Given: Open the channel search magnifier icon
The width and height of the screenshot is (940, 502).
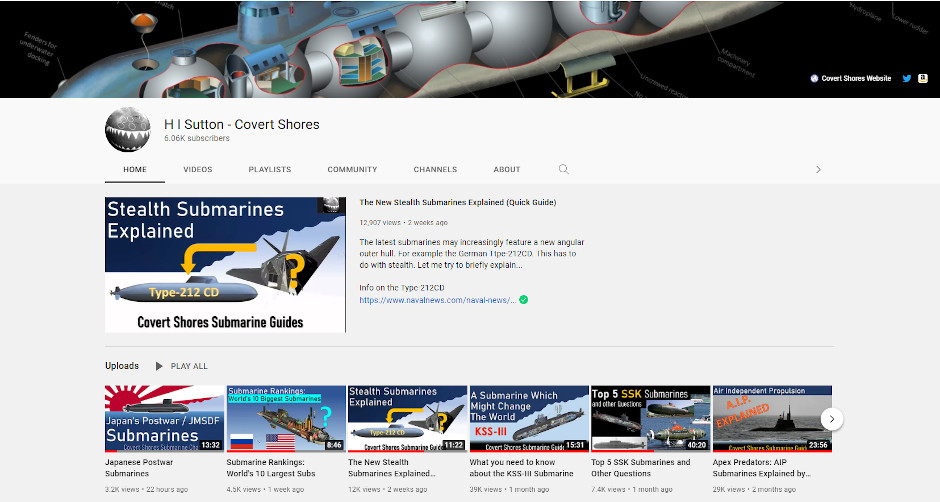Looking at the screenshot, I should pos(564,169).
